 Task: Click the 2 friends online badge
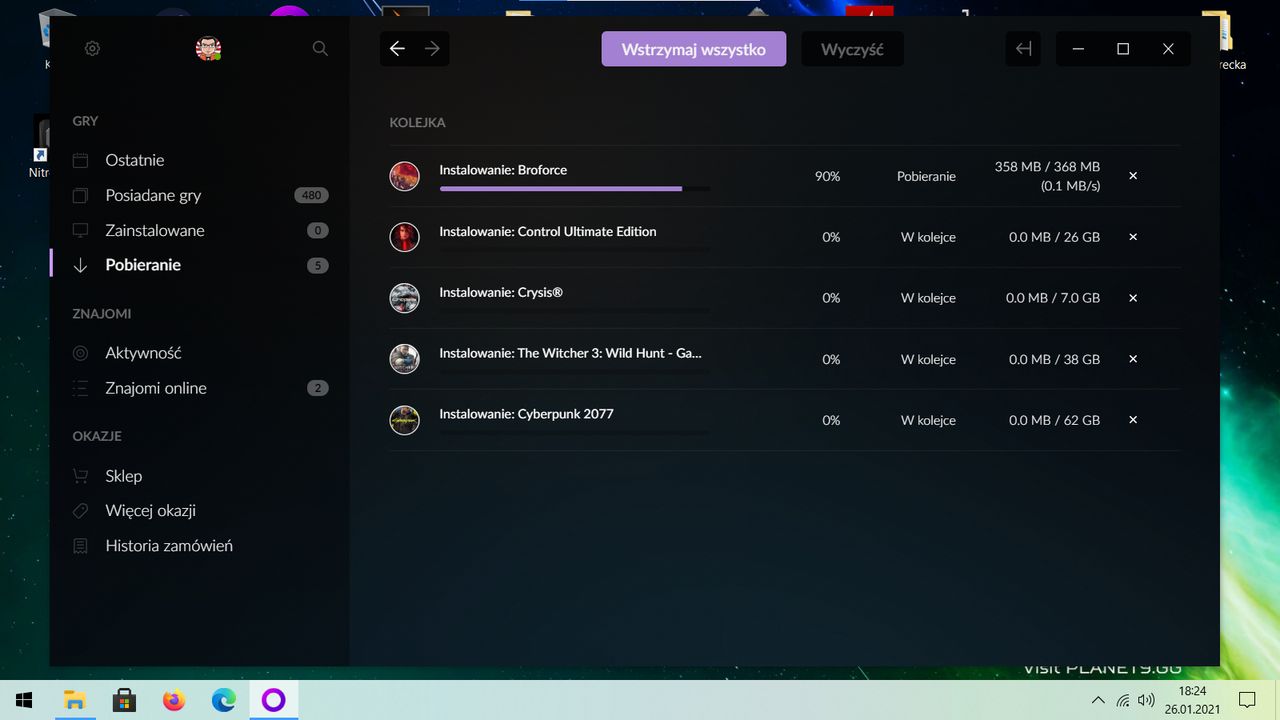pos(318,388)
